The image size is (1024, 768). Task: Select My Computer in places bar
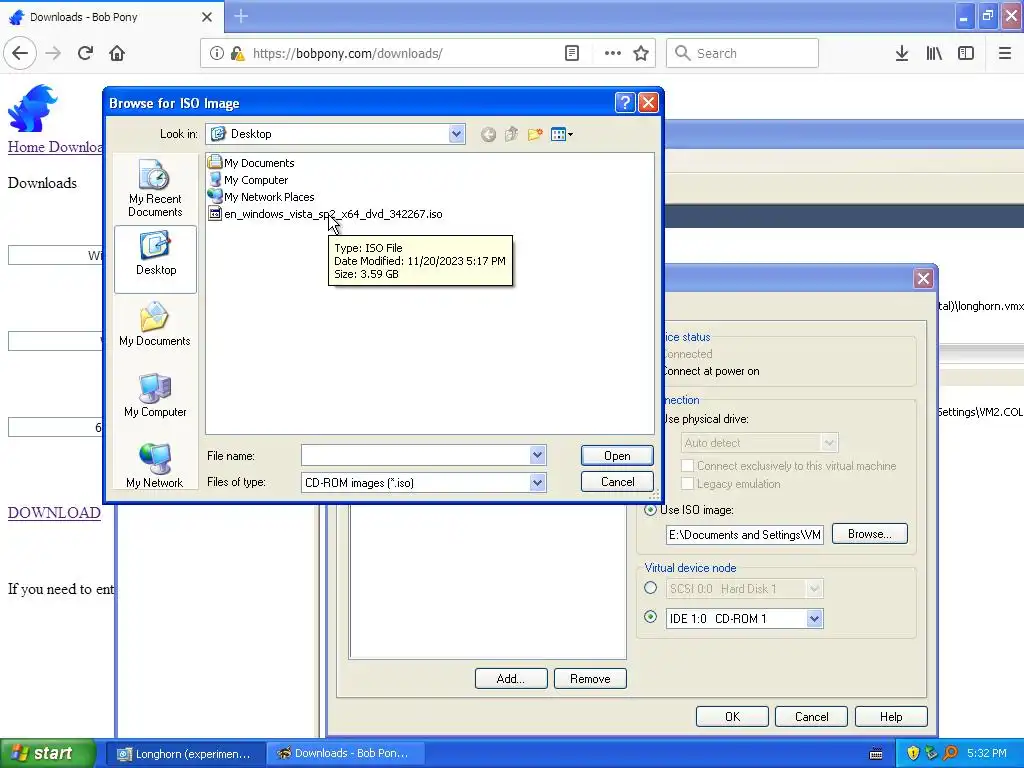155,395
